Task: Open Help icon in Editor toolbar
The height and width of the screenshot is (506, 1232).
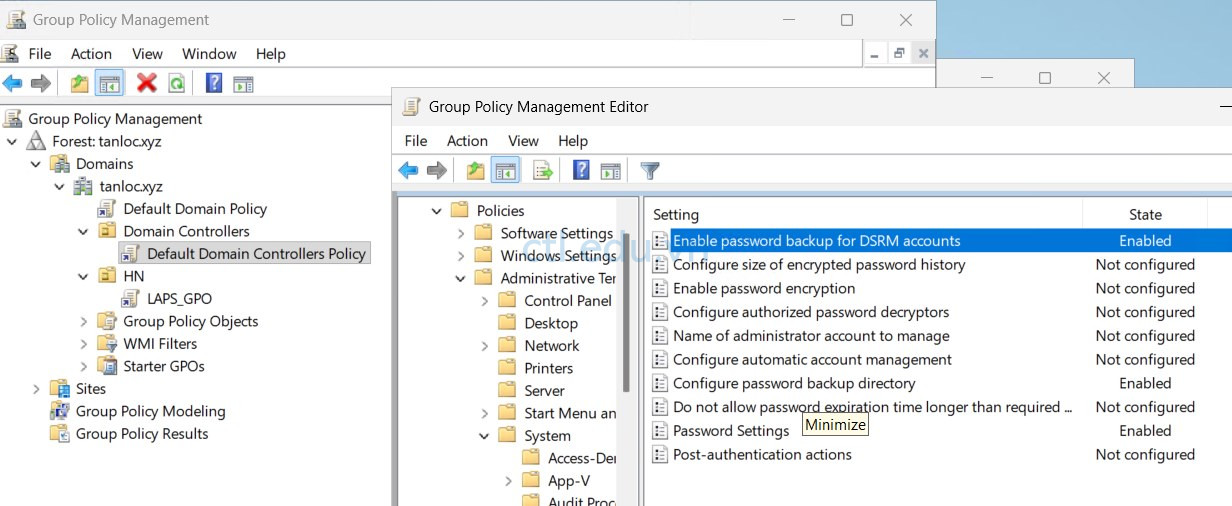Action: [x=581, y=171]
